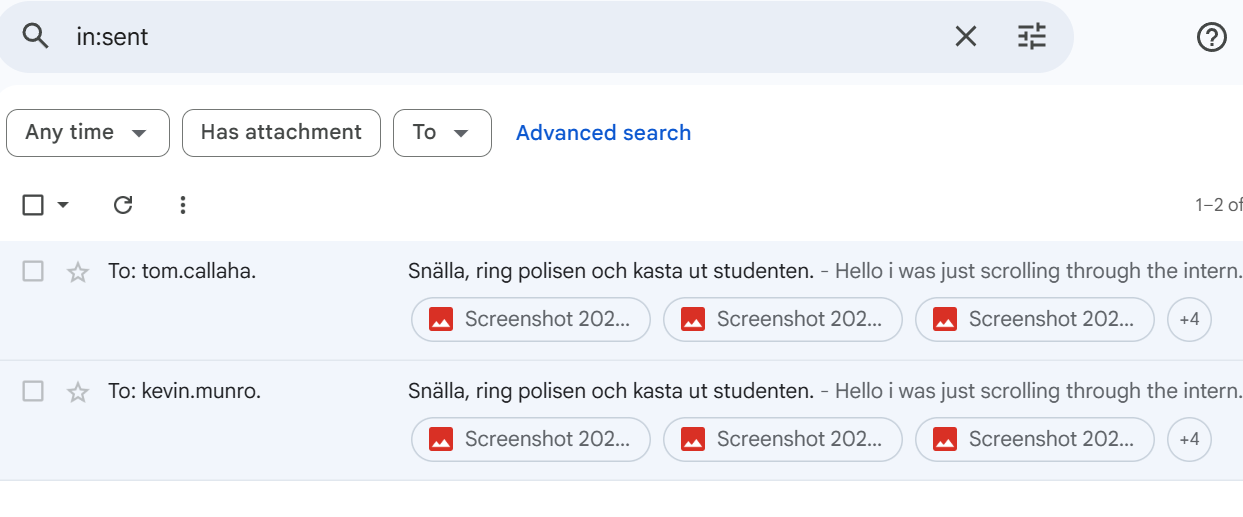
Task: Open the Help question mark icon
Action: click(1211, 37)
